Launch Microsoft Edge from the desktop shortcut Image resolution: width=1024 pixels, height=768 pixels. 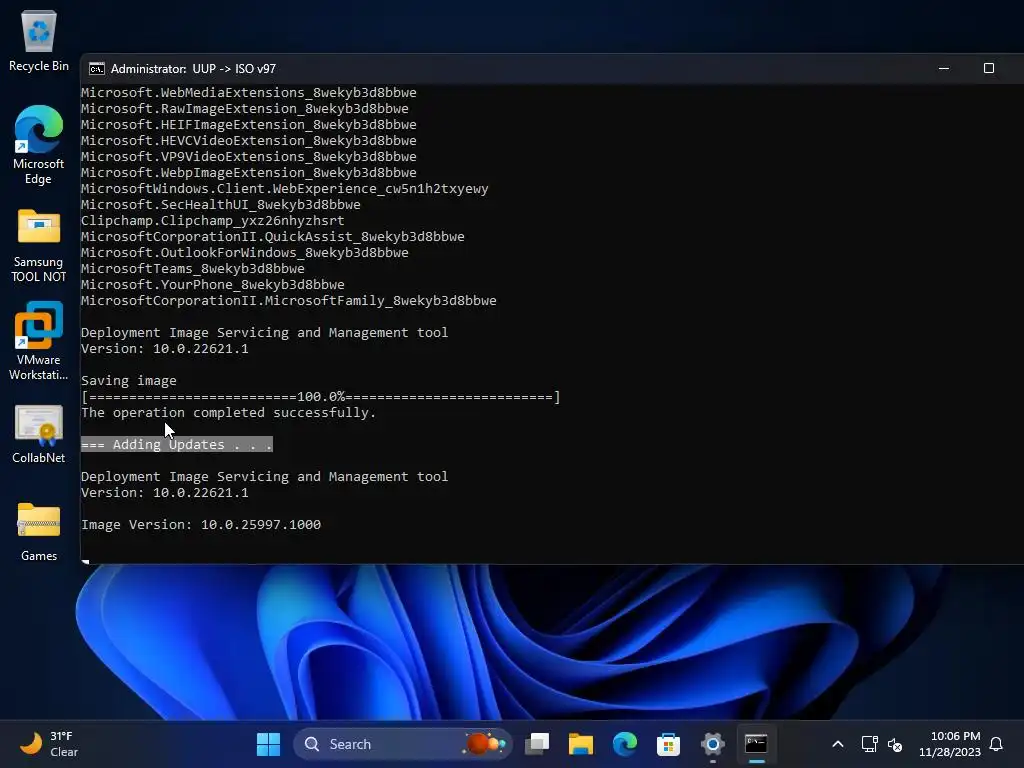pos(39,144)
